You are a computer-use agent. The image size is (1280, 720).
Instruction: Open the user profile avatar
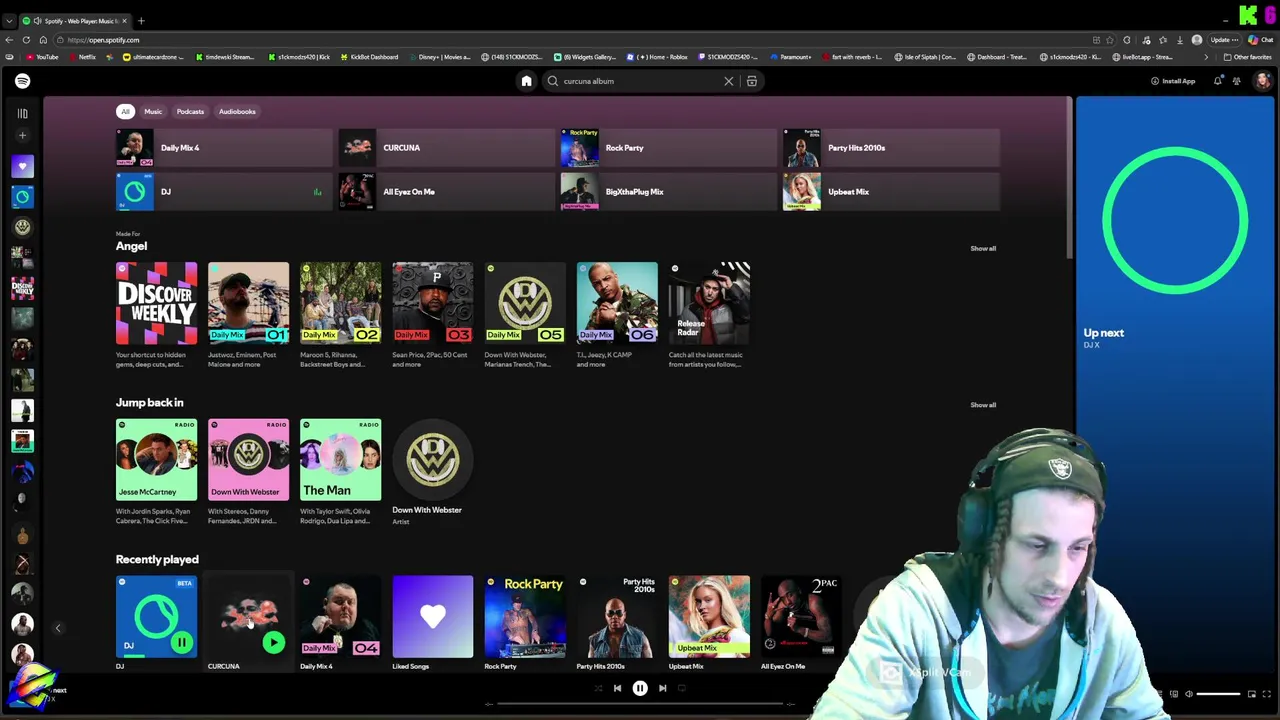click(x=1262, y=81)
